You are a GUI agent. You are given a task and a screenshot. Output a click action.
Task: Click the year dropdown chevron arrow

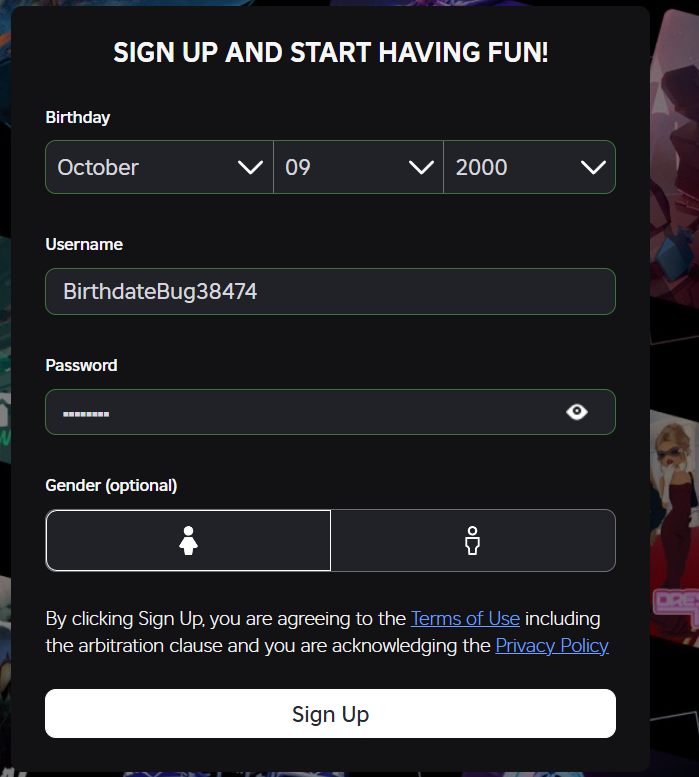pyautogui.click(x=593, y=167)
